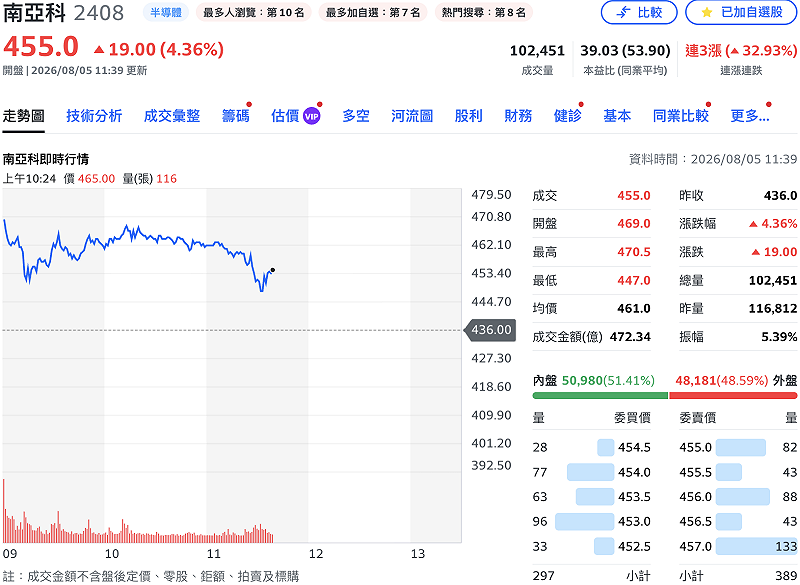
Task: Switch to the 多空 tab
Action: (x=356, y=116)
